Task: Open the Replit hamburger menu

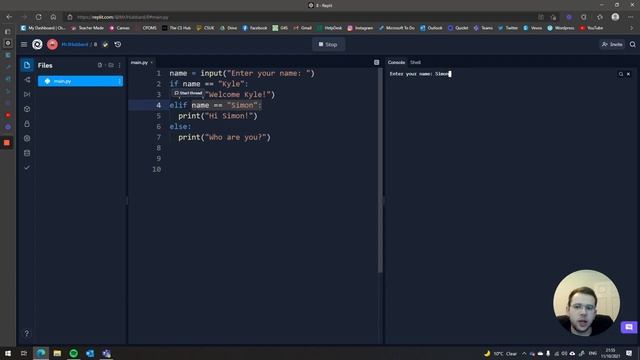Action: (x=24, y=44)
